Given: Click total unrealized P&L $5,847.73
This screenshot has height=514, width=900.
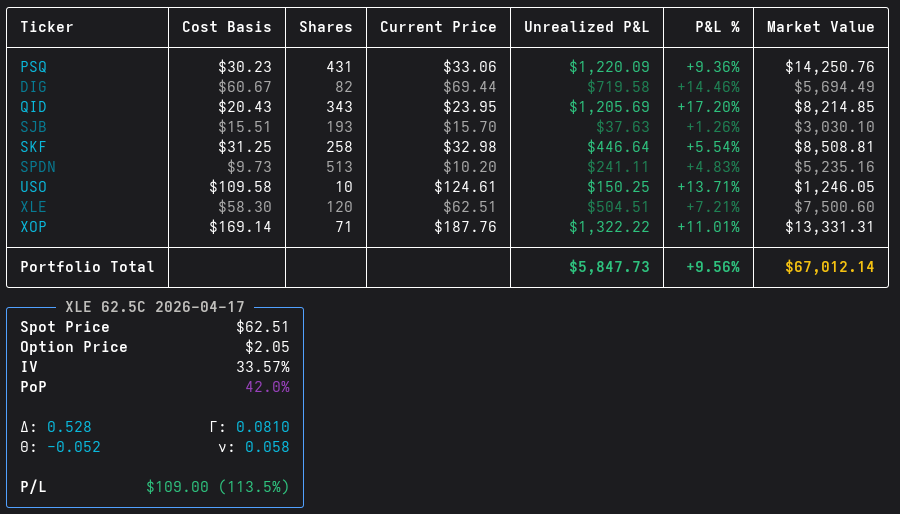Looking at the screenshot, I should point(609,267).
